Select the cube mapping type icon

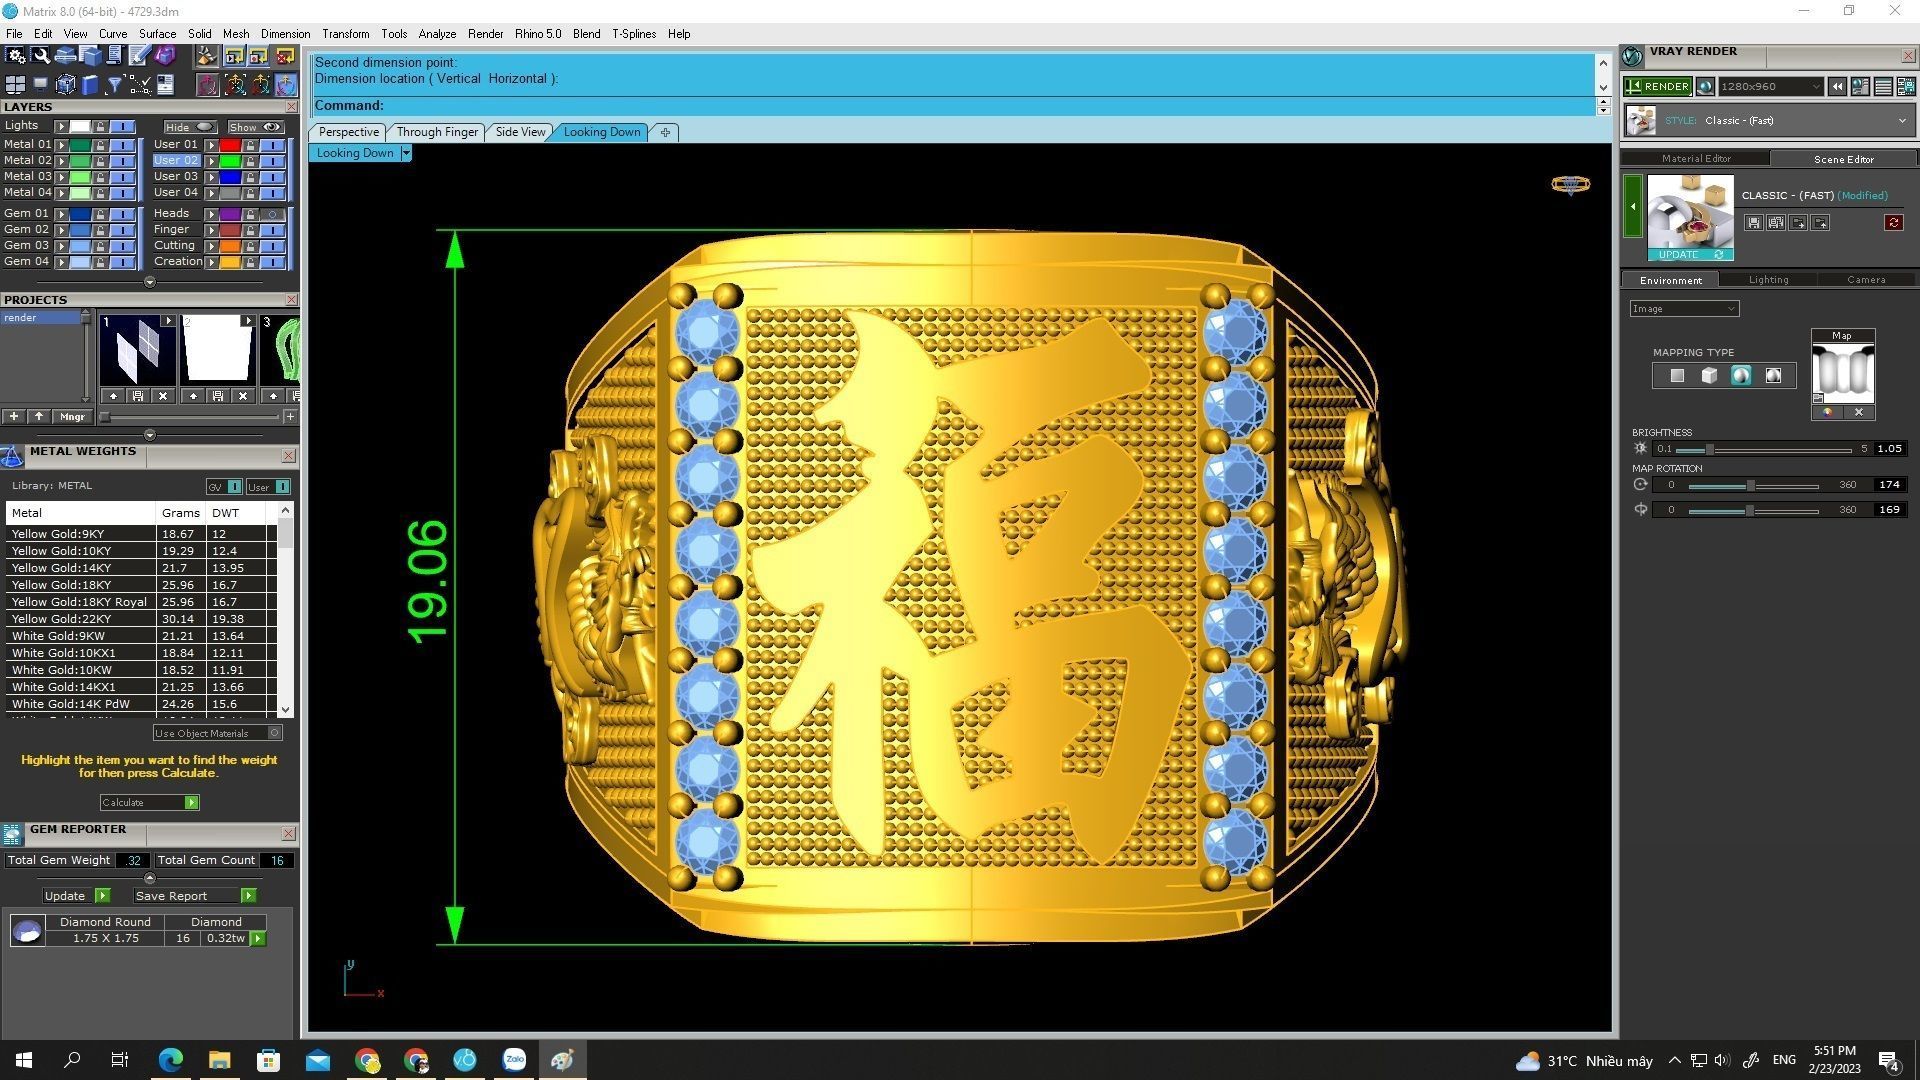[x=1709, y=376]
